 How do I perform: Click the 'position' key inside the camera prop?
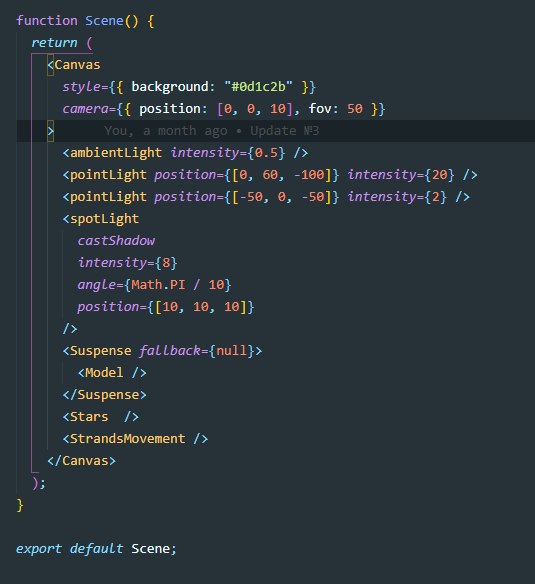pyautogui.click(x=170, y=109)
